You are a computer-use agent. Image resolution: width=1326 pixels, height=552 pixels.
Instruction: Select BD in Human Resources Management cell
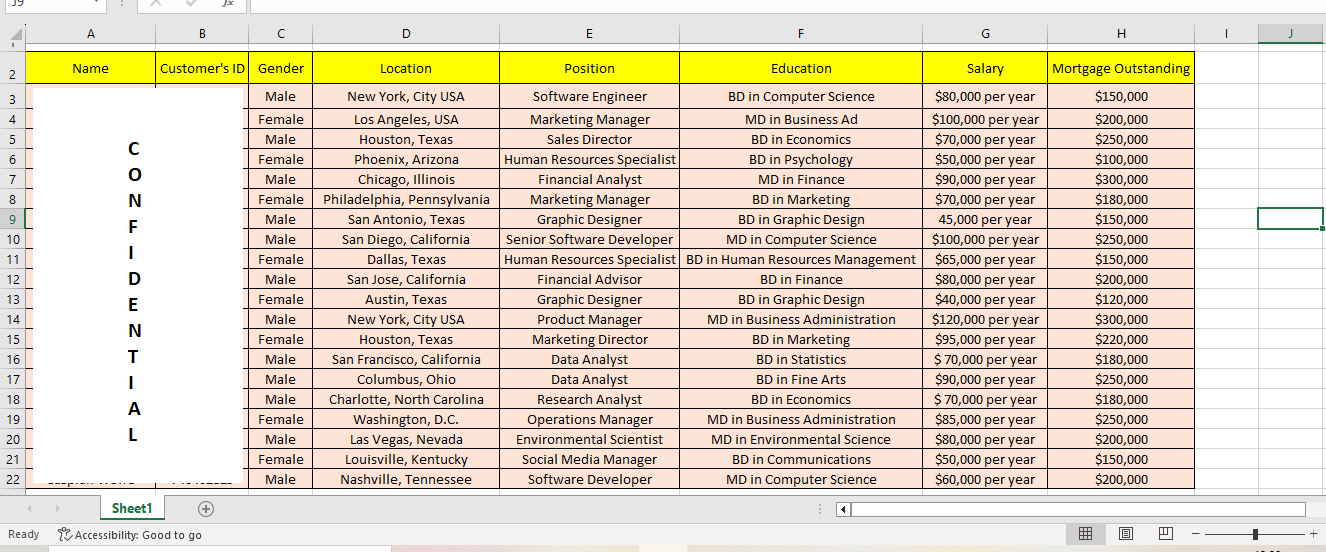pyautogui.click(x=801, y=259)
